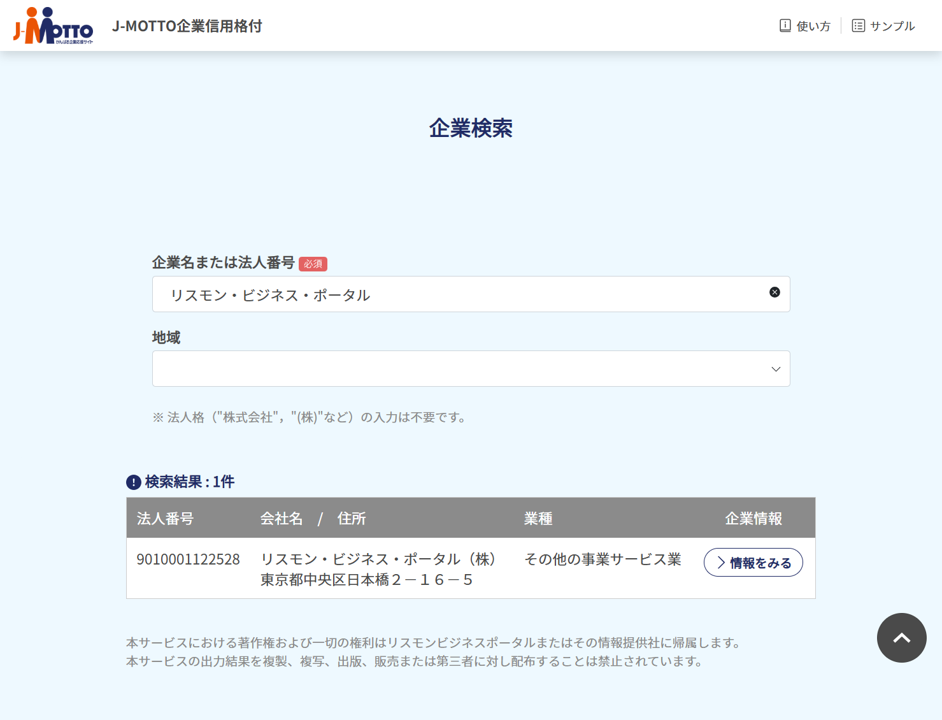This screenshot has width=942, height=720.
Task: Click the 必須 required badge
Action: [313, 264]
